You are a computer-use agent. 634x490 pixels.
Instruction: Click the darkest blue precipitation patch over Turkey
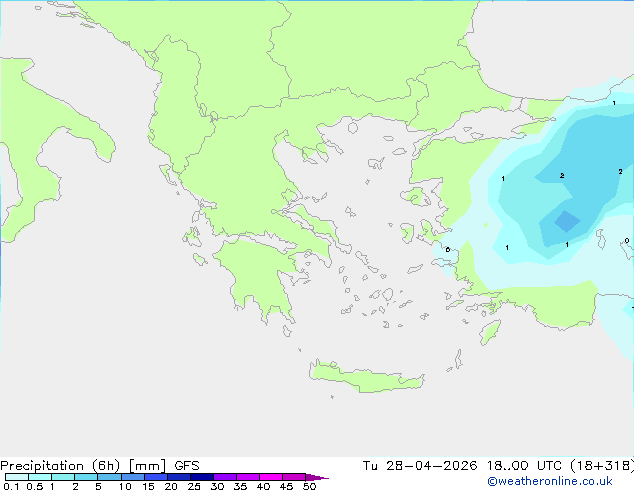(567, 221)
